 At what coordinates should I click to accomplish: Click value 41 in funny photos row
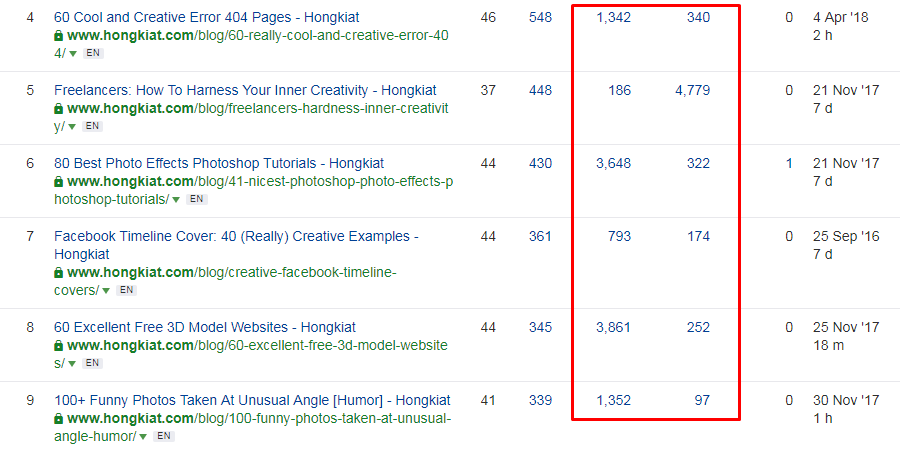[488, 400]
